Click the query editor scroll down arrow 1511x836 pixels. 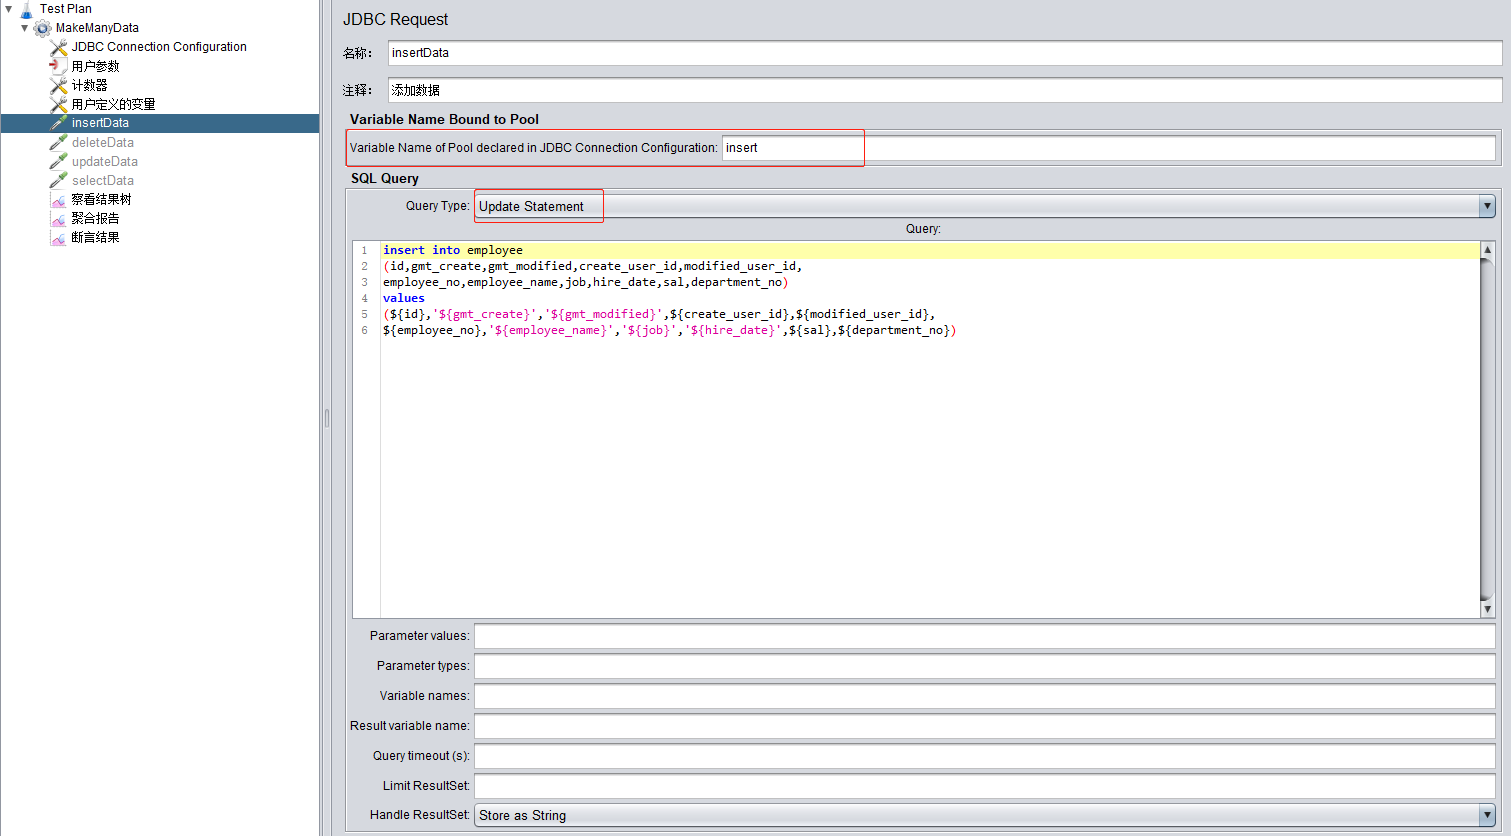click(1487, 609)
